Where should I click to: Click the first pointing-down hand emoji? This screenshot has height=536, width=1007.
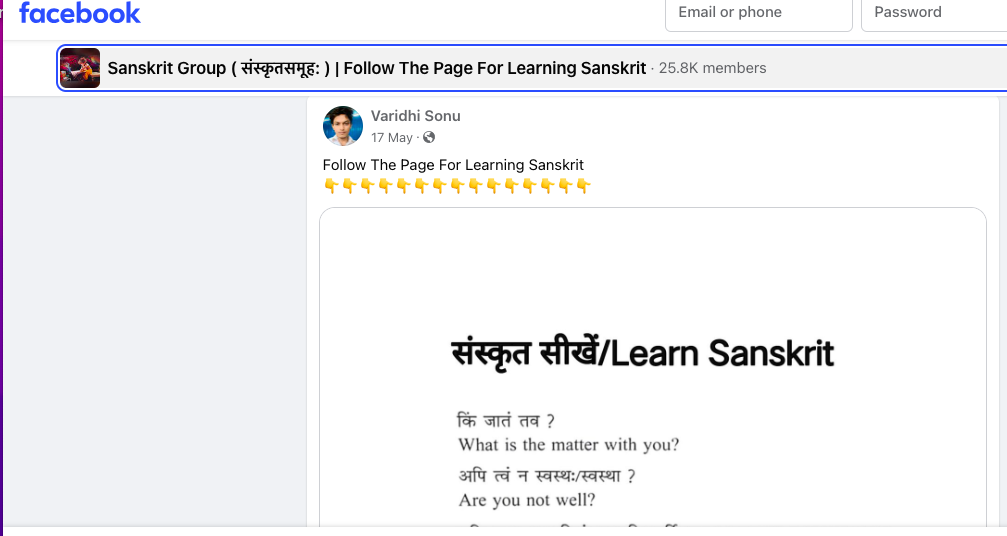[331, 186]
